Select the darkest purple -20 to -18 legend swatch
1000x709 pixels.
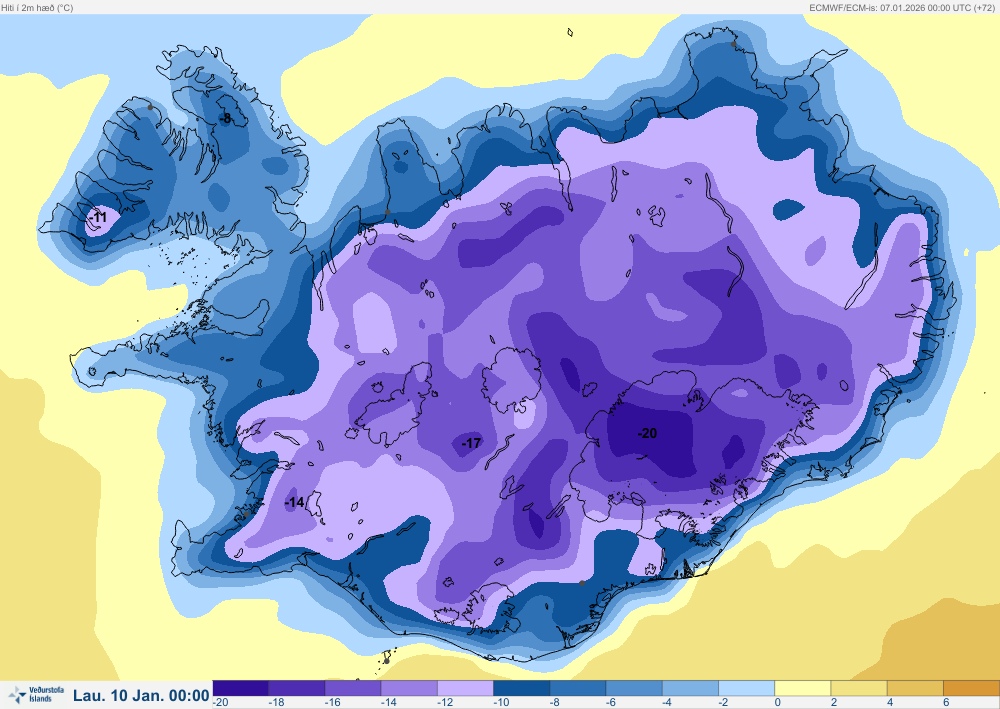(240, 688)
